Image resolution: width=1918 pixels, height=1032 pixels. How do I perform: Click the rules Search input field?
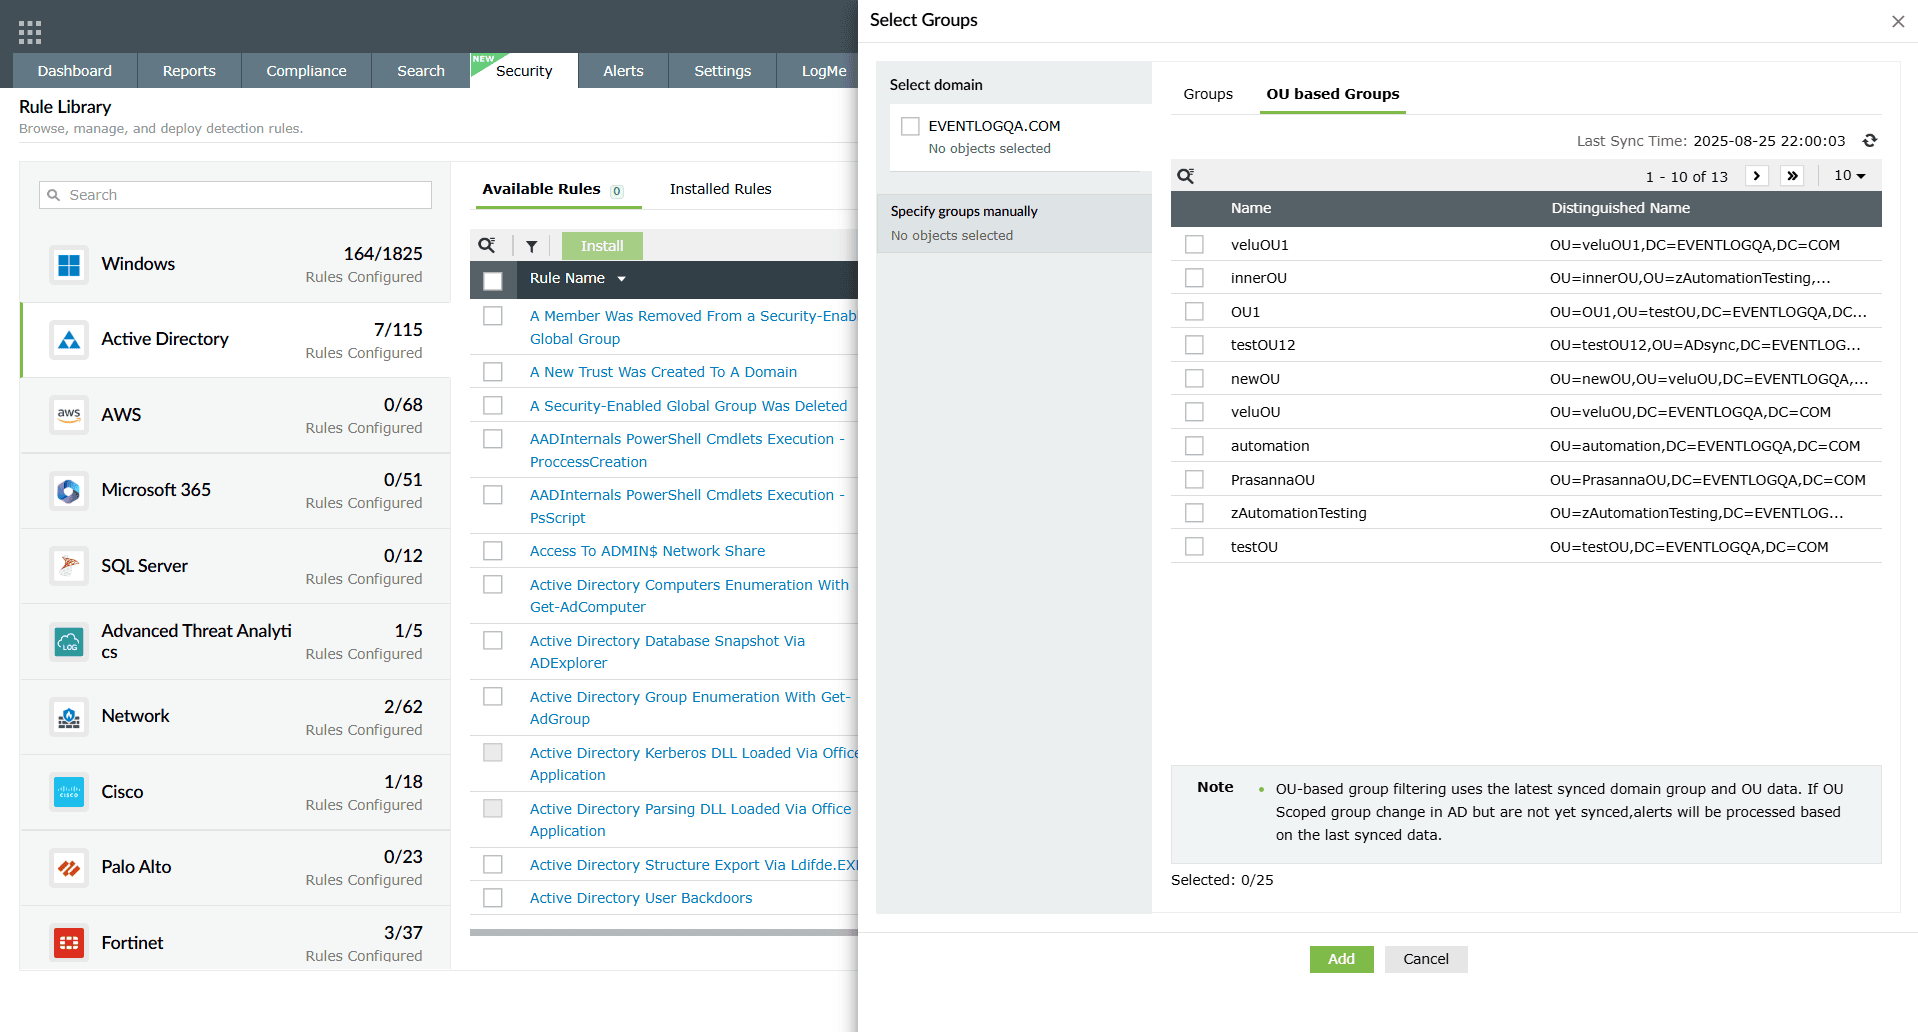235,194
